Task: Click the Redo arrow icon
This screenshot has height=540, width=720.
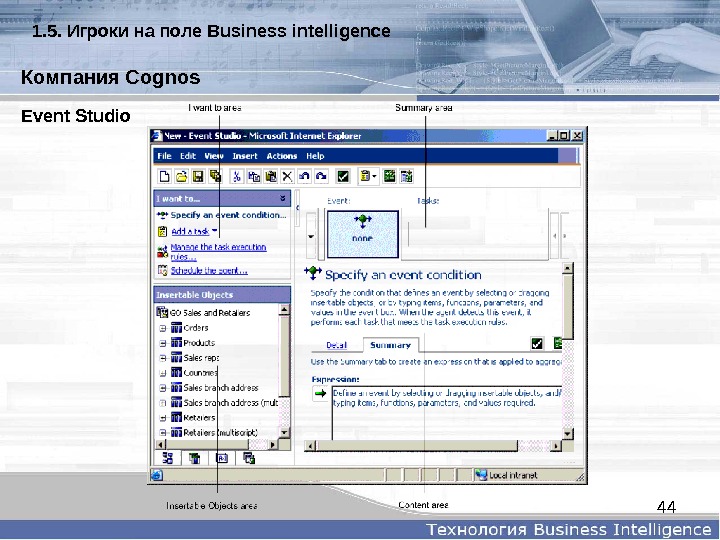Action: point(321,176)
